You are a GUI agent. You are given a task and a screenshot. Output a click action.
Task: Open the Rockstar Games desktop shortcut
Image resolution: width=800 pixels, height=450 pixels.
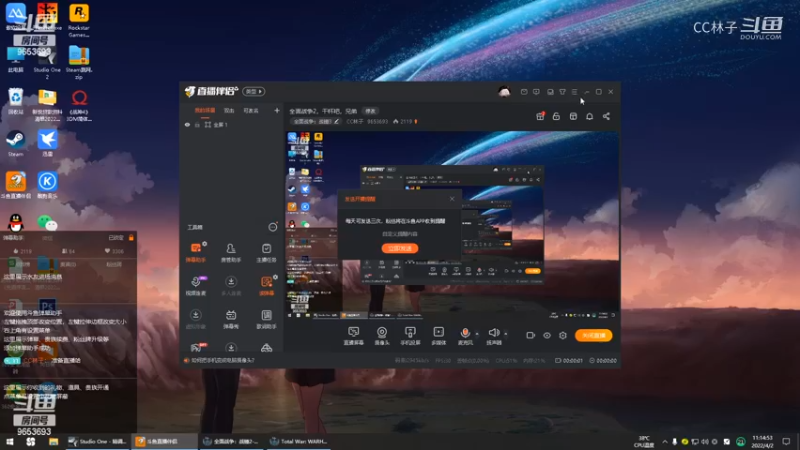pos(79,20)
